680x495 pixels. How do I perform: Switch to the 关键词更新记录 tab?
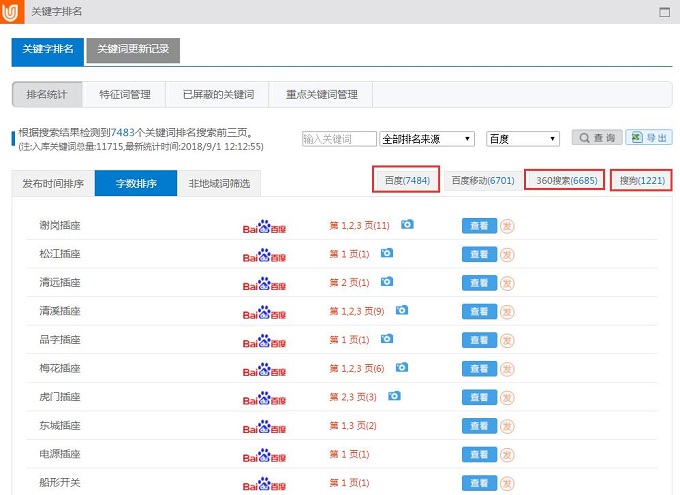133,49
